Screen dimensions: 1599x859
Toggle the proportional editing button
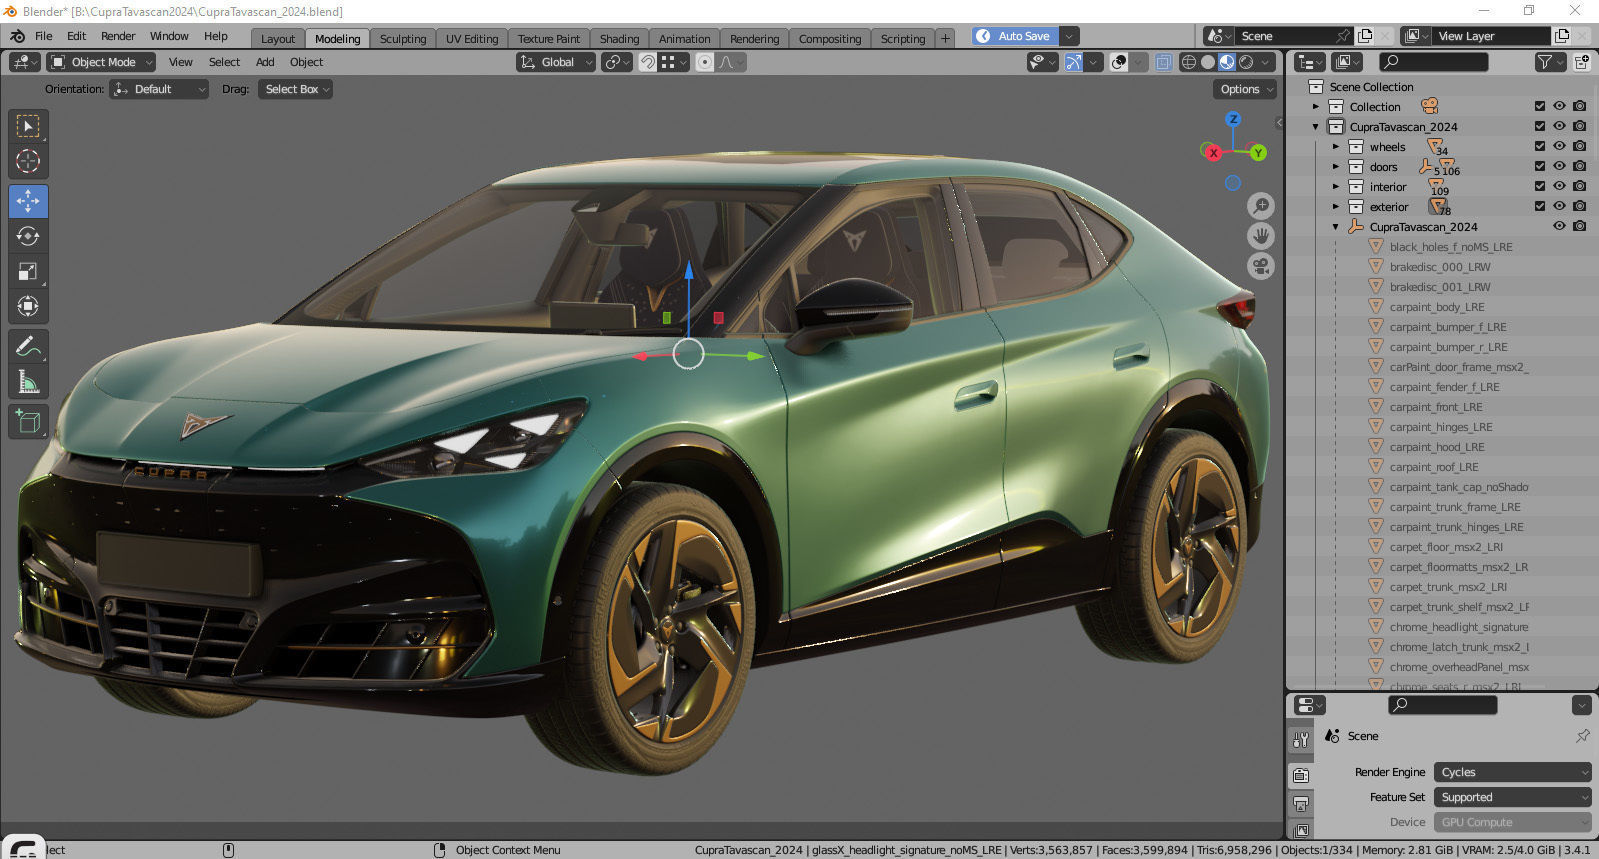[705, 62]
